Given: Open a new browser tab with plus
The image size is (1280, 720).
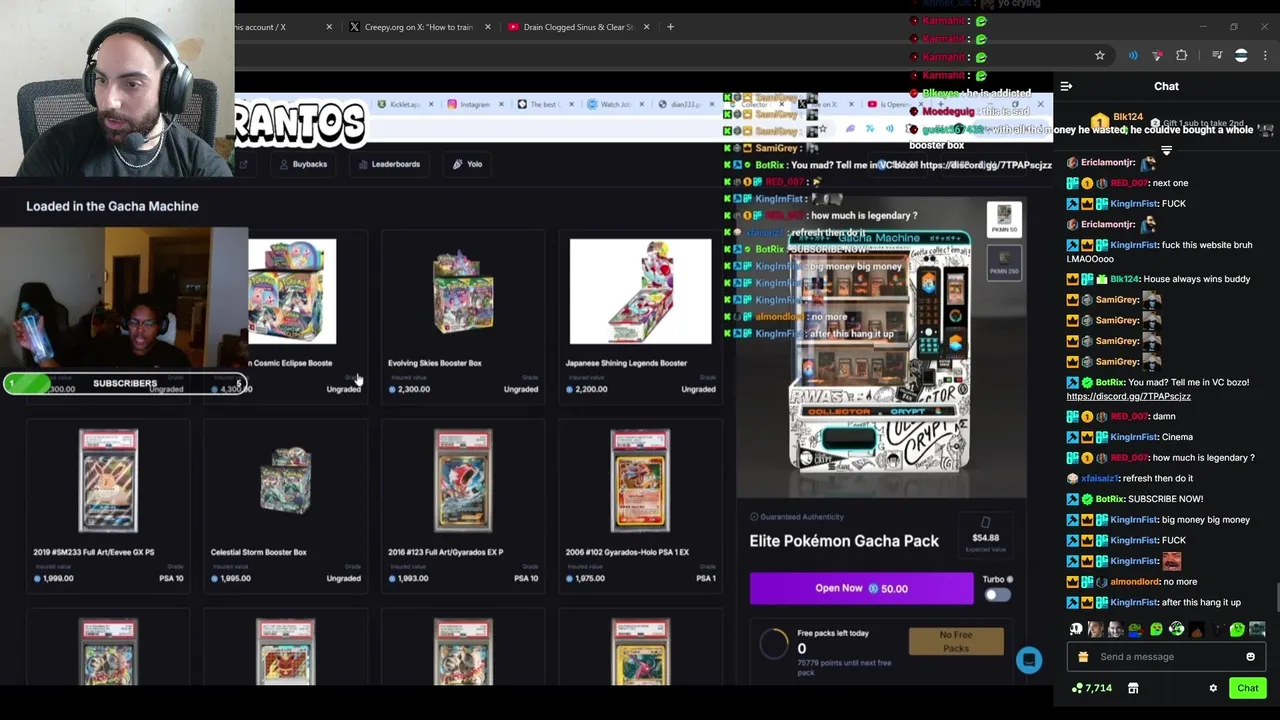Looking at the screenshot, I should (x=671, y=27).
